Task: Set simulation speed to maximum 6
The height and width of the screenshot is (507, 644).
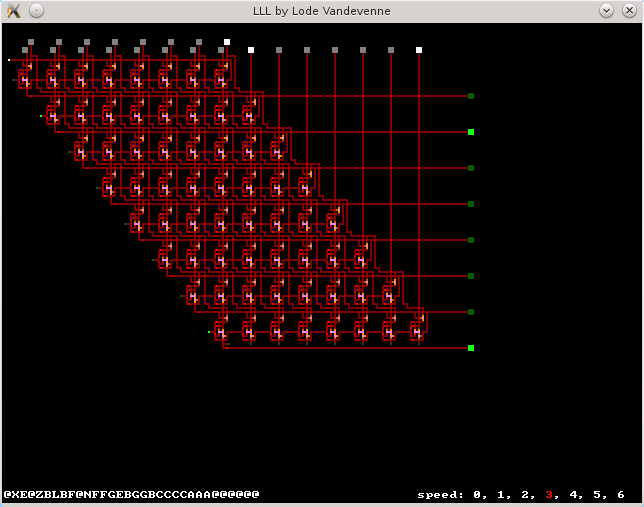Action: click(620, 495)
